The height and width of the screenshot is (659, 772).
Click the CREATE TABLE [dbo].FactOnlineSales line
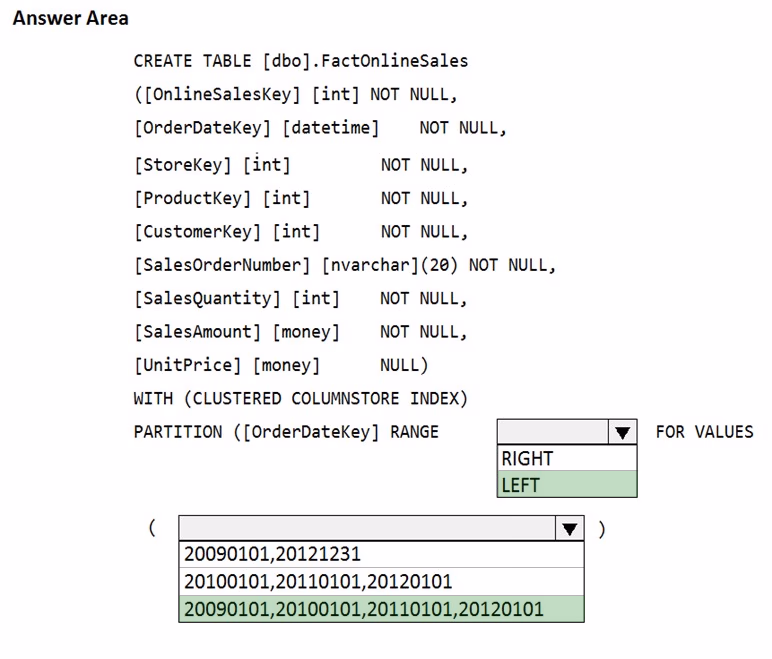point(301,61)
